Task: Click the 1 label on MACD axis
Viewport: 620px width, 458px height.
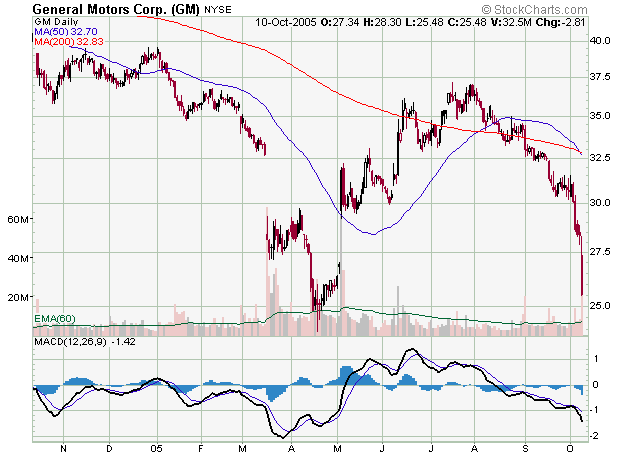Action: click(x=596, y=359)
